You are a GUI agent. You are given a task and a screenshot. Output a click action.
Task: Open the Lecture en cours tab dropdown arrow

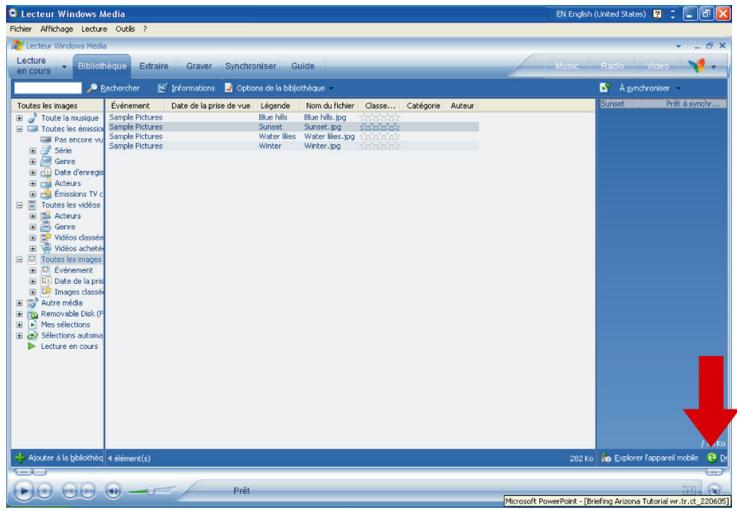pos(64,67)
